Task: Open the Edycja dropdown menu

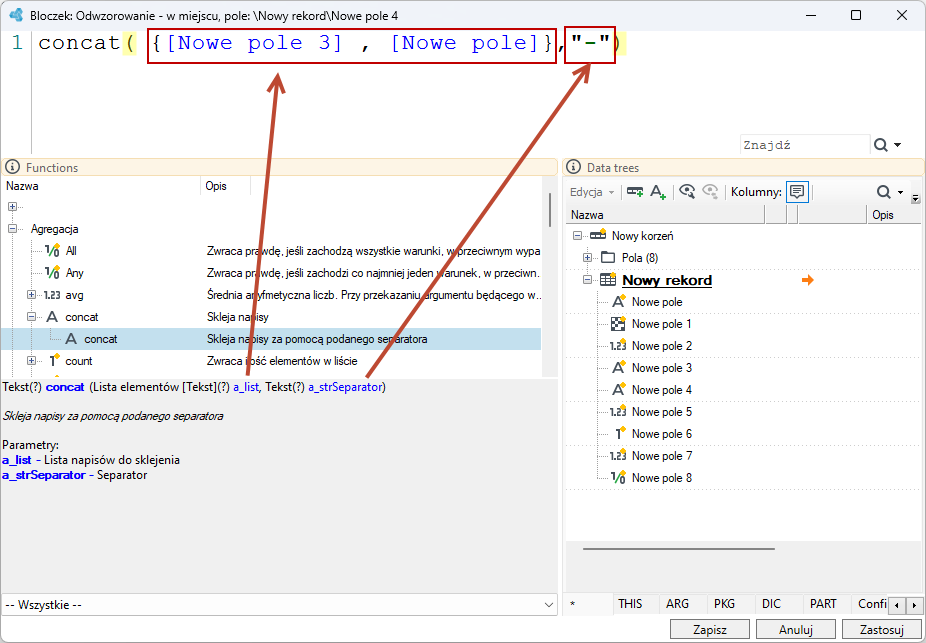Action: 592,192
